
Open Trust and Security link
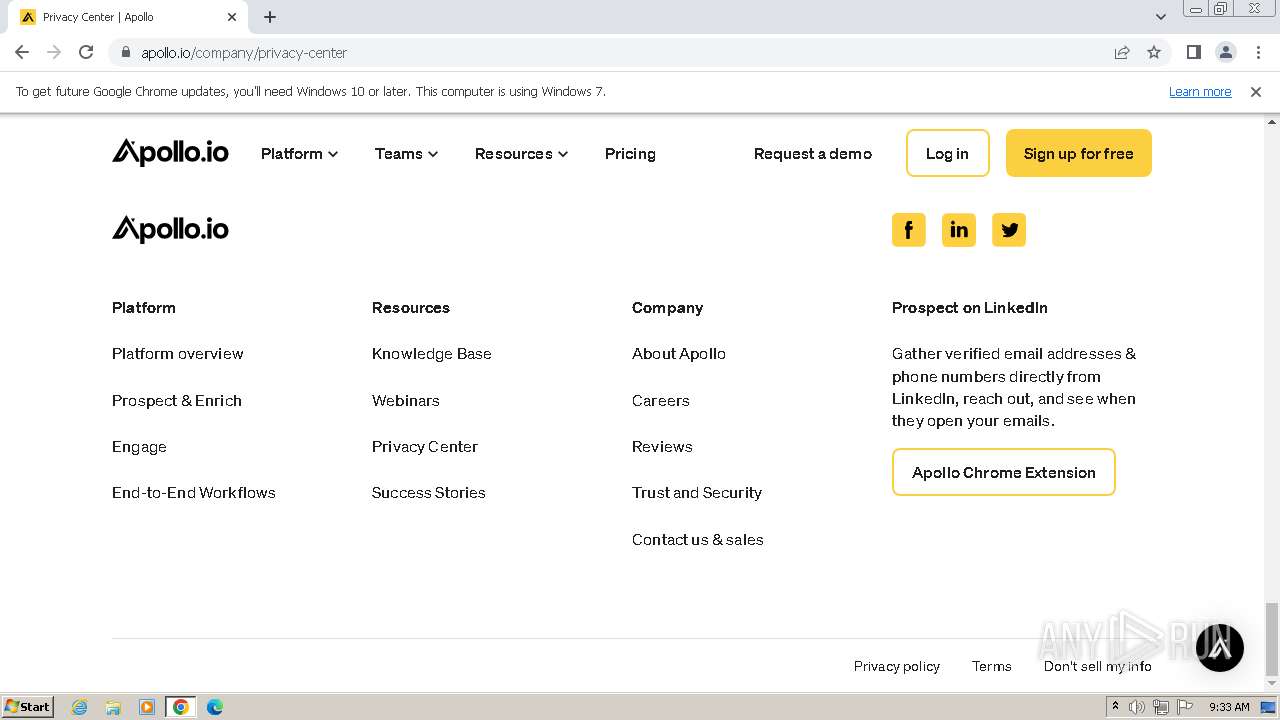pyautogui.click(x=696, y=492)
